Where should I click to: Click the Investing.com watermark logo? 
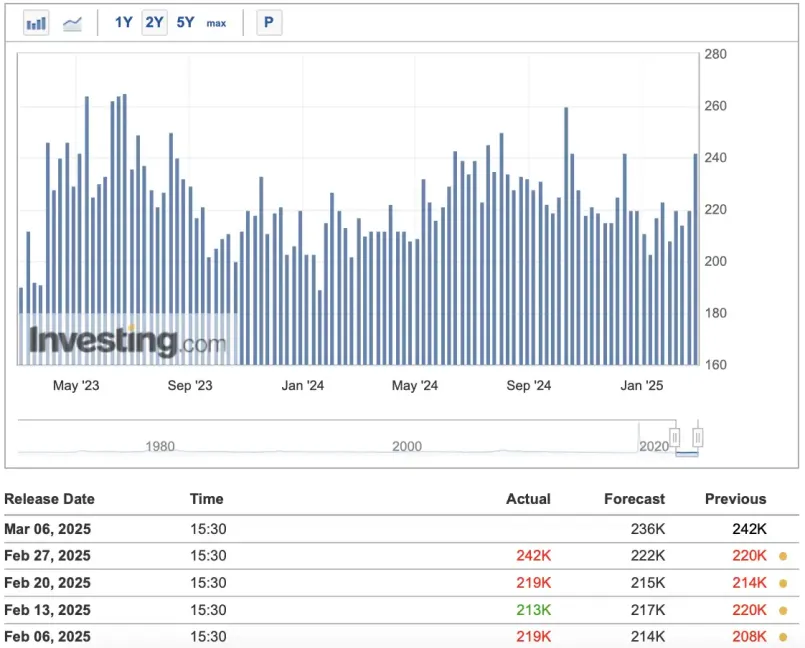click(x=127, y=341)
